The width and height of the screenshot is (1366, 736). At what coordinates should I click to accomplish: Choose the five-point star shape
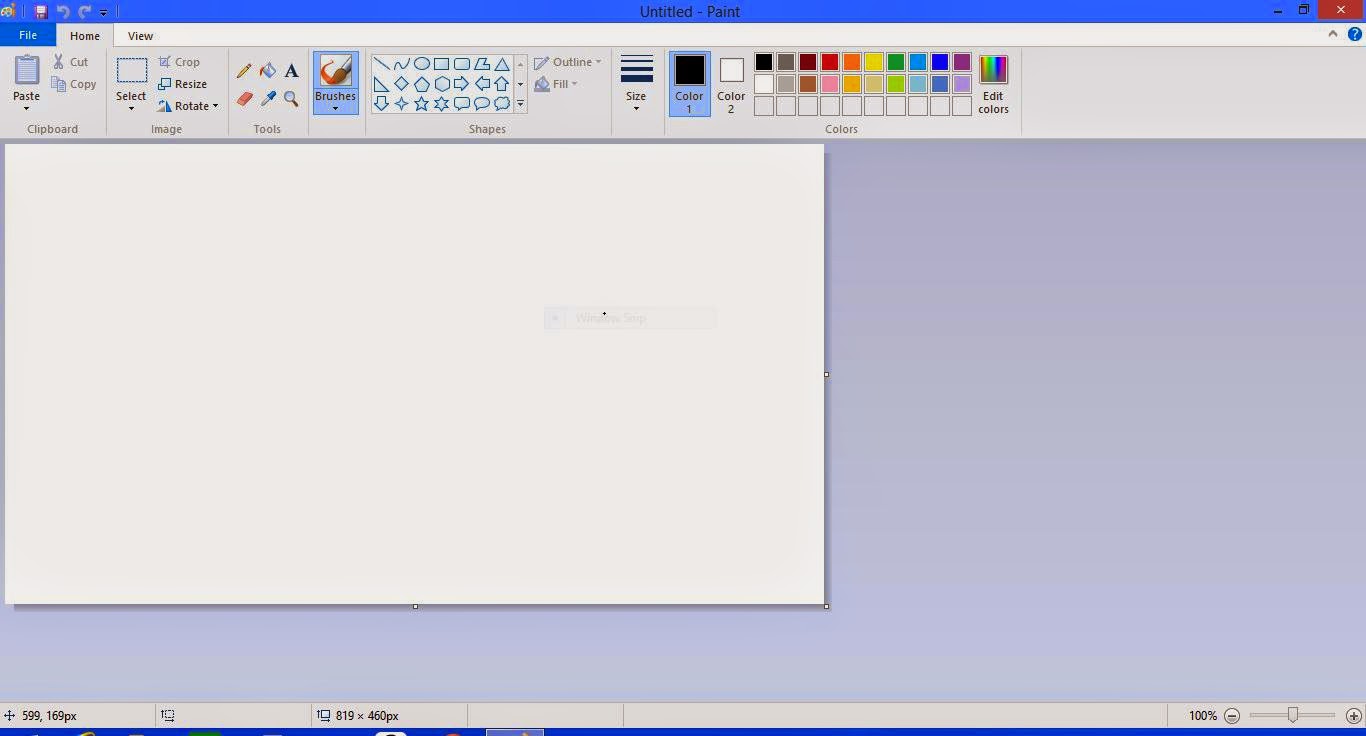pyautogui.click(x=421, y=104)
